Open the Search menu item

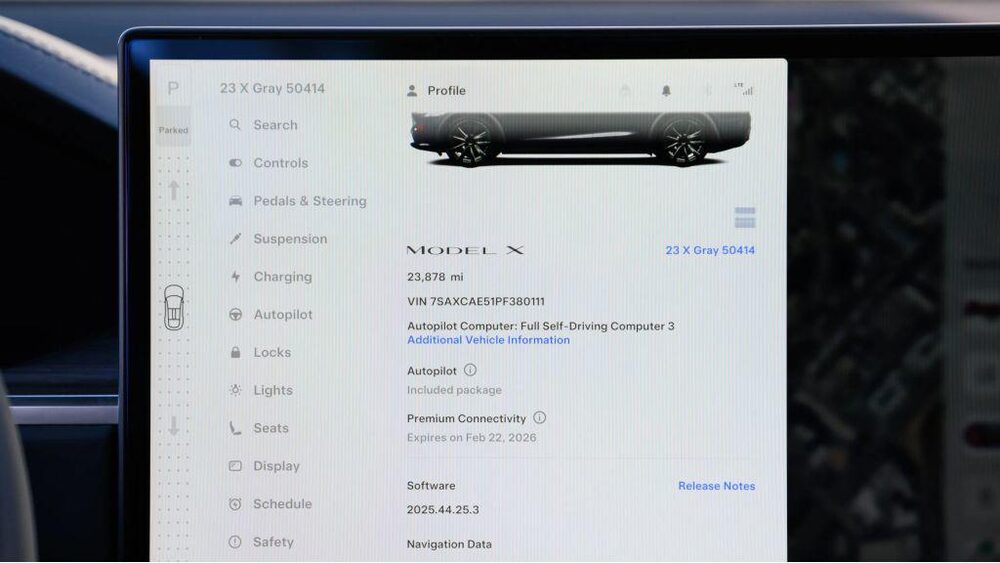[x=274, y=125]
